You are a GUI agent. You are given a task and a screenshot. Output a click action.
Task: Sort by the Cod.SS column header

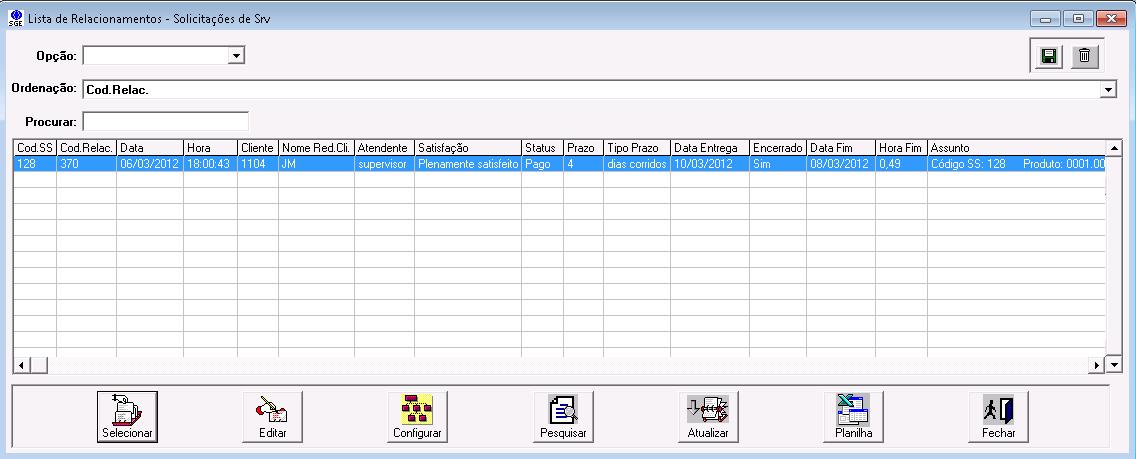click(x=35, y=148)
